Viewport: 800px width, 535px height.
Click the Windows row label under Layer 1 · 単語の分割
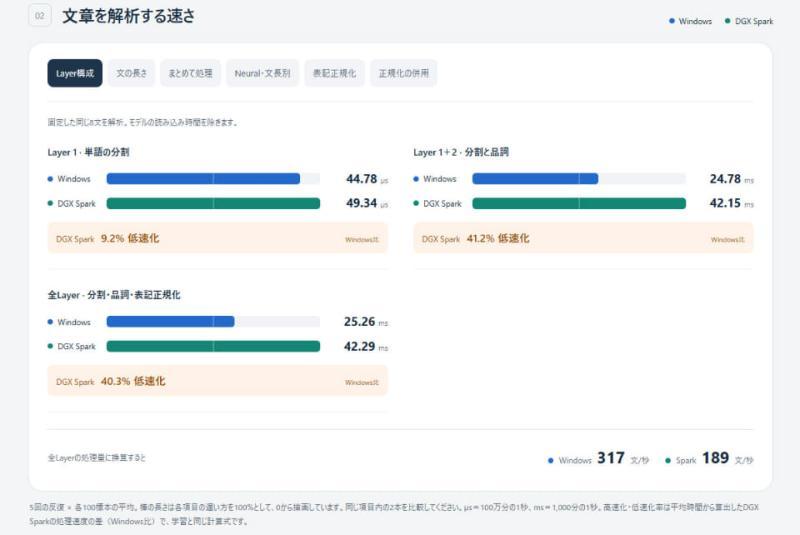pos(69,179)
